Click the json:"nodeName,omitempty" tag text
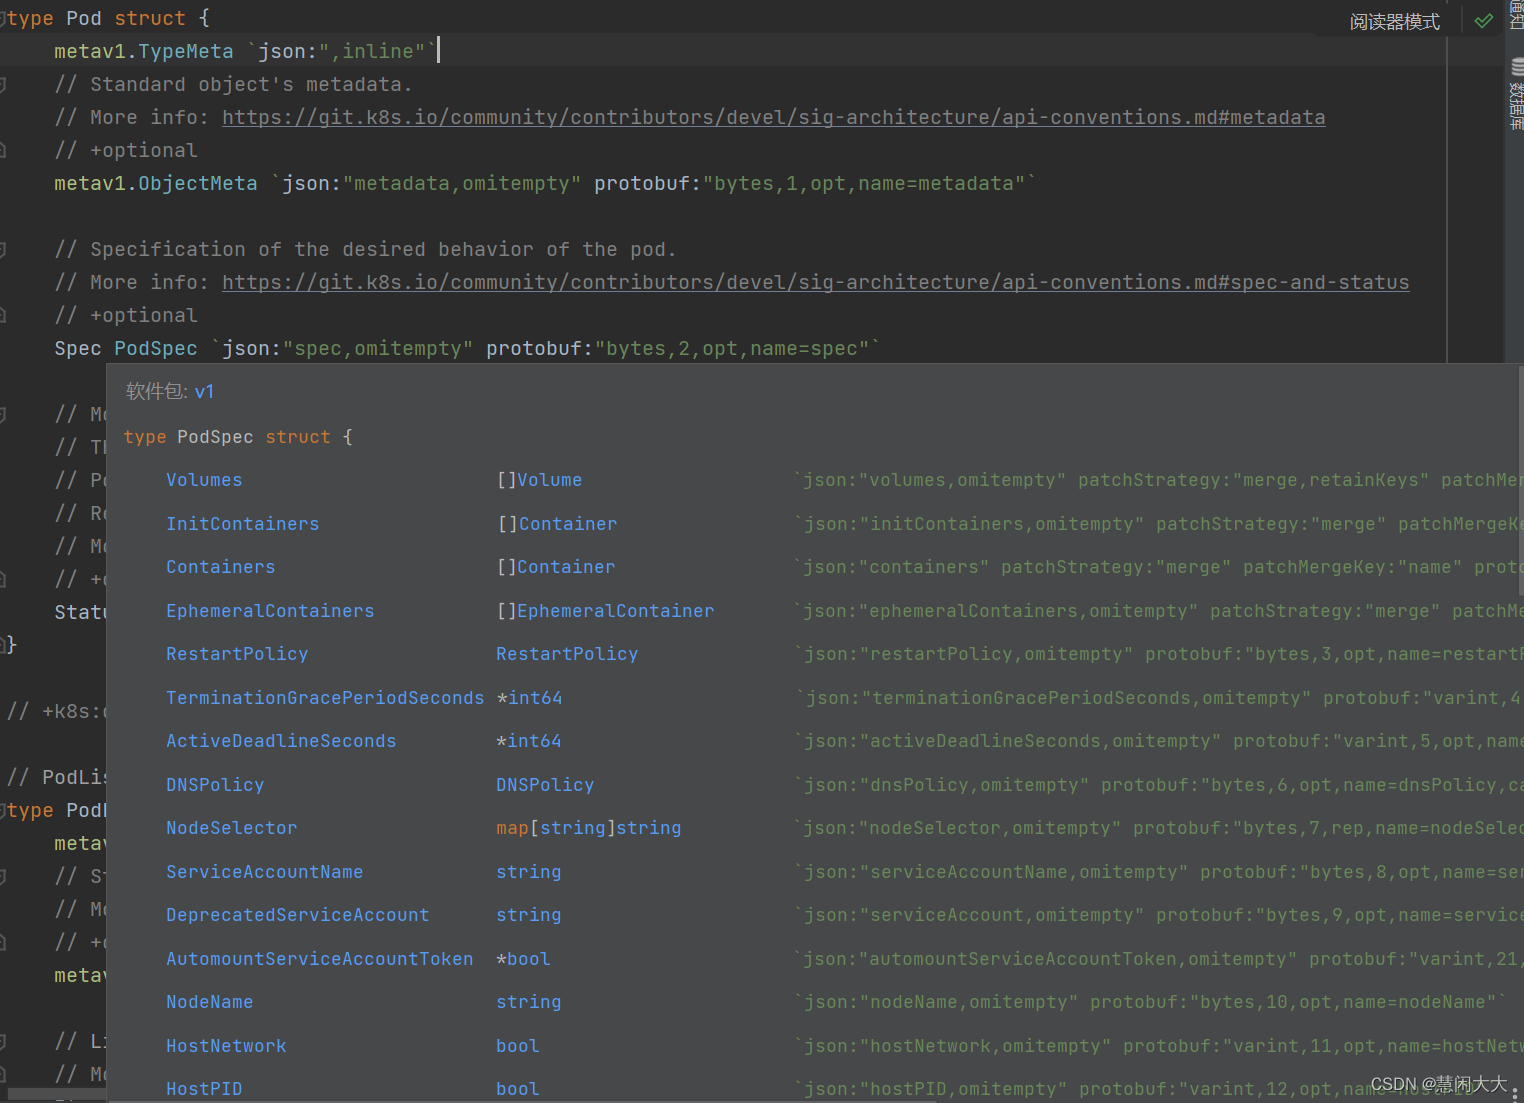This screenshot has height=1103, width=1524. click(940, 1002)
